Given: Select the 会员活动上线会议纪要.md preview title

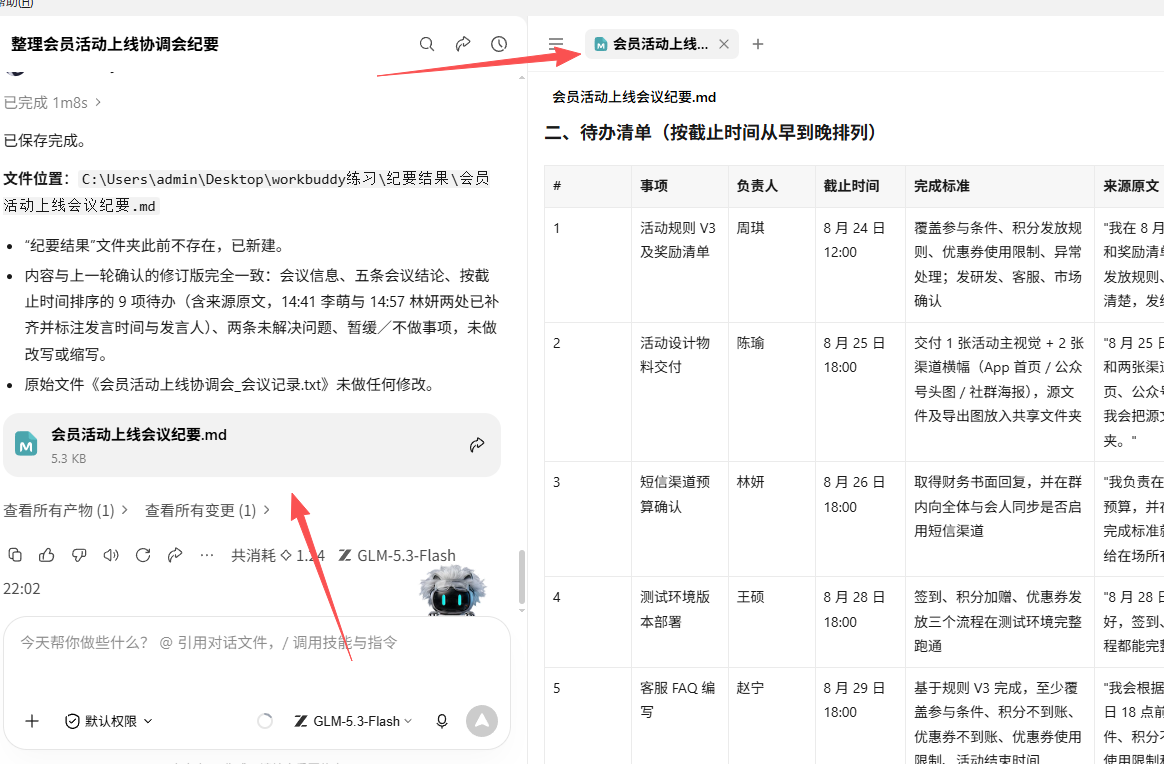Looking at the screenshot, I should [634, 97].
